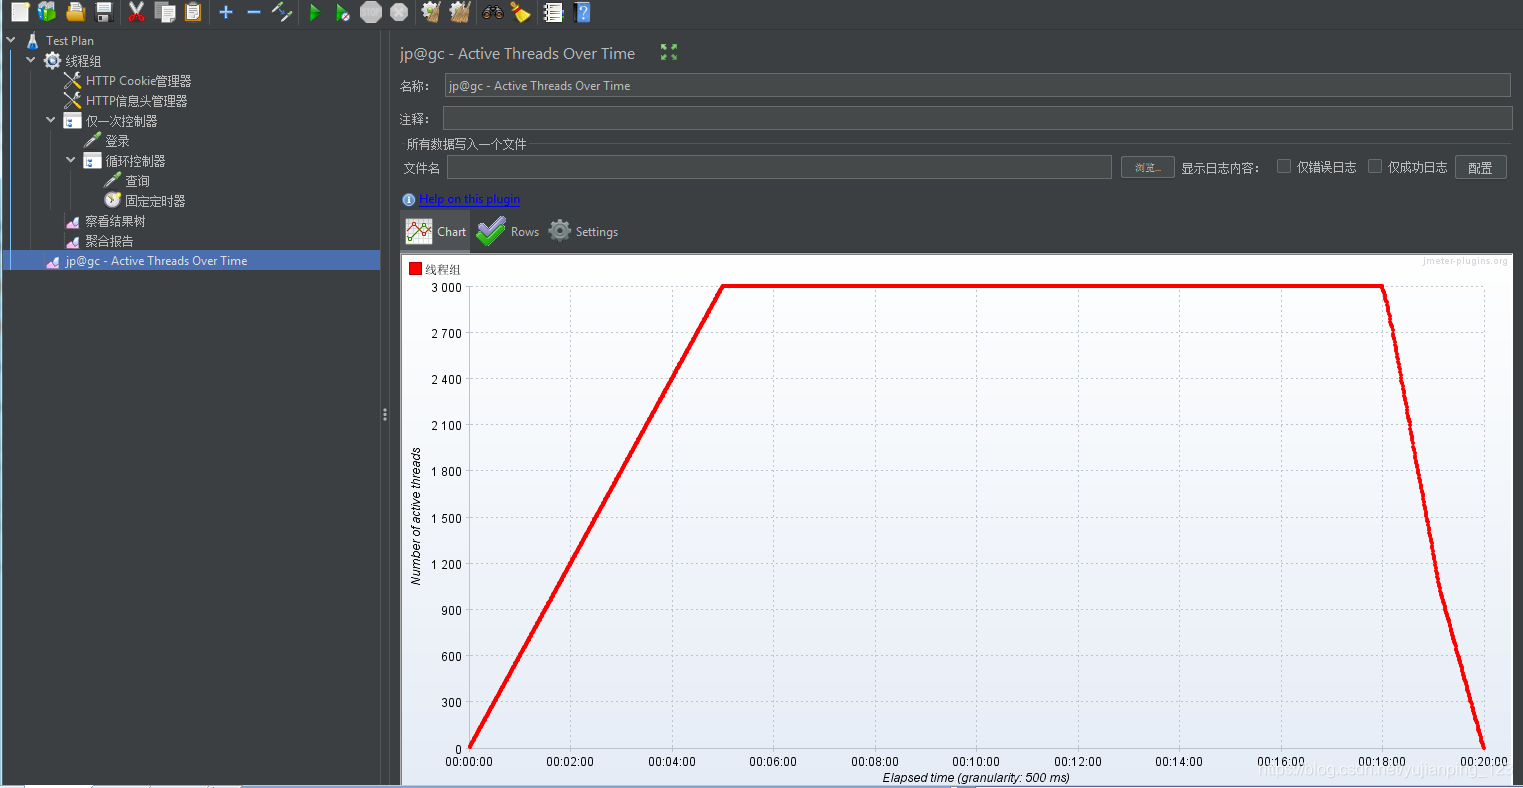Clear results with the single gear broom icon
Screen dimensions: 1523x788
click(x=431, y=12)
